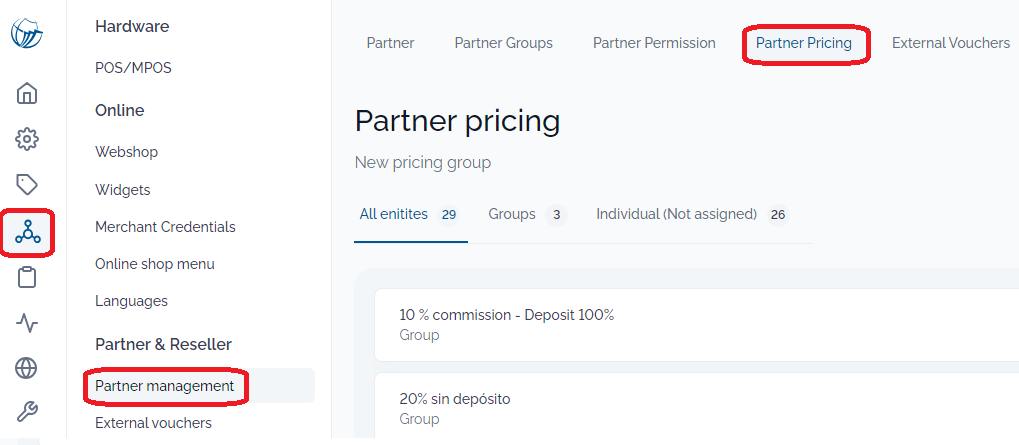Screen dimensions: 1019x445
Task: Open the Partner Permission tab
Action: coord(654,43)
